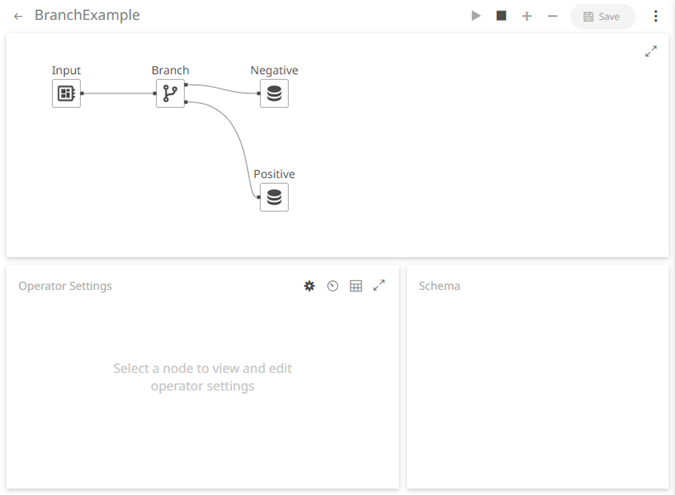Select the Positive output node
Screen dimensions: 675x495
274,197
